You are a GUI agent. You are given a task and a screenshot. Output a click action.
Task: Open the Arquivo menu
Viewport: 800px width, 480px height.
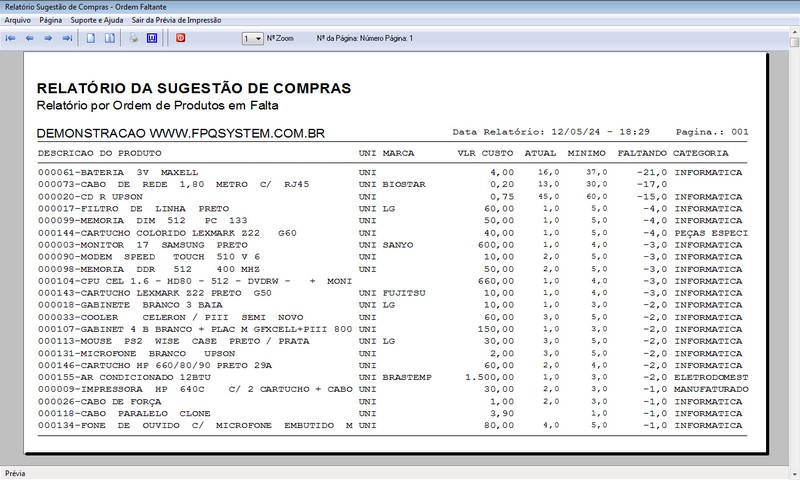point(17,20)
